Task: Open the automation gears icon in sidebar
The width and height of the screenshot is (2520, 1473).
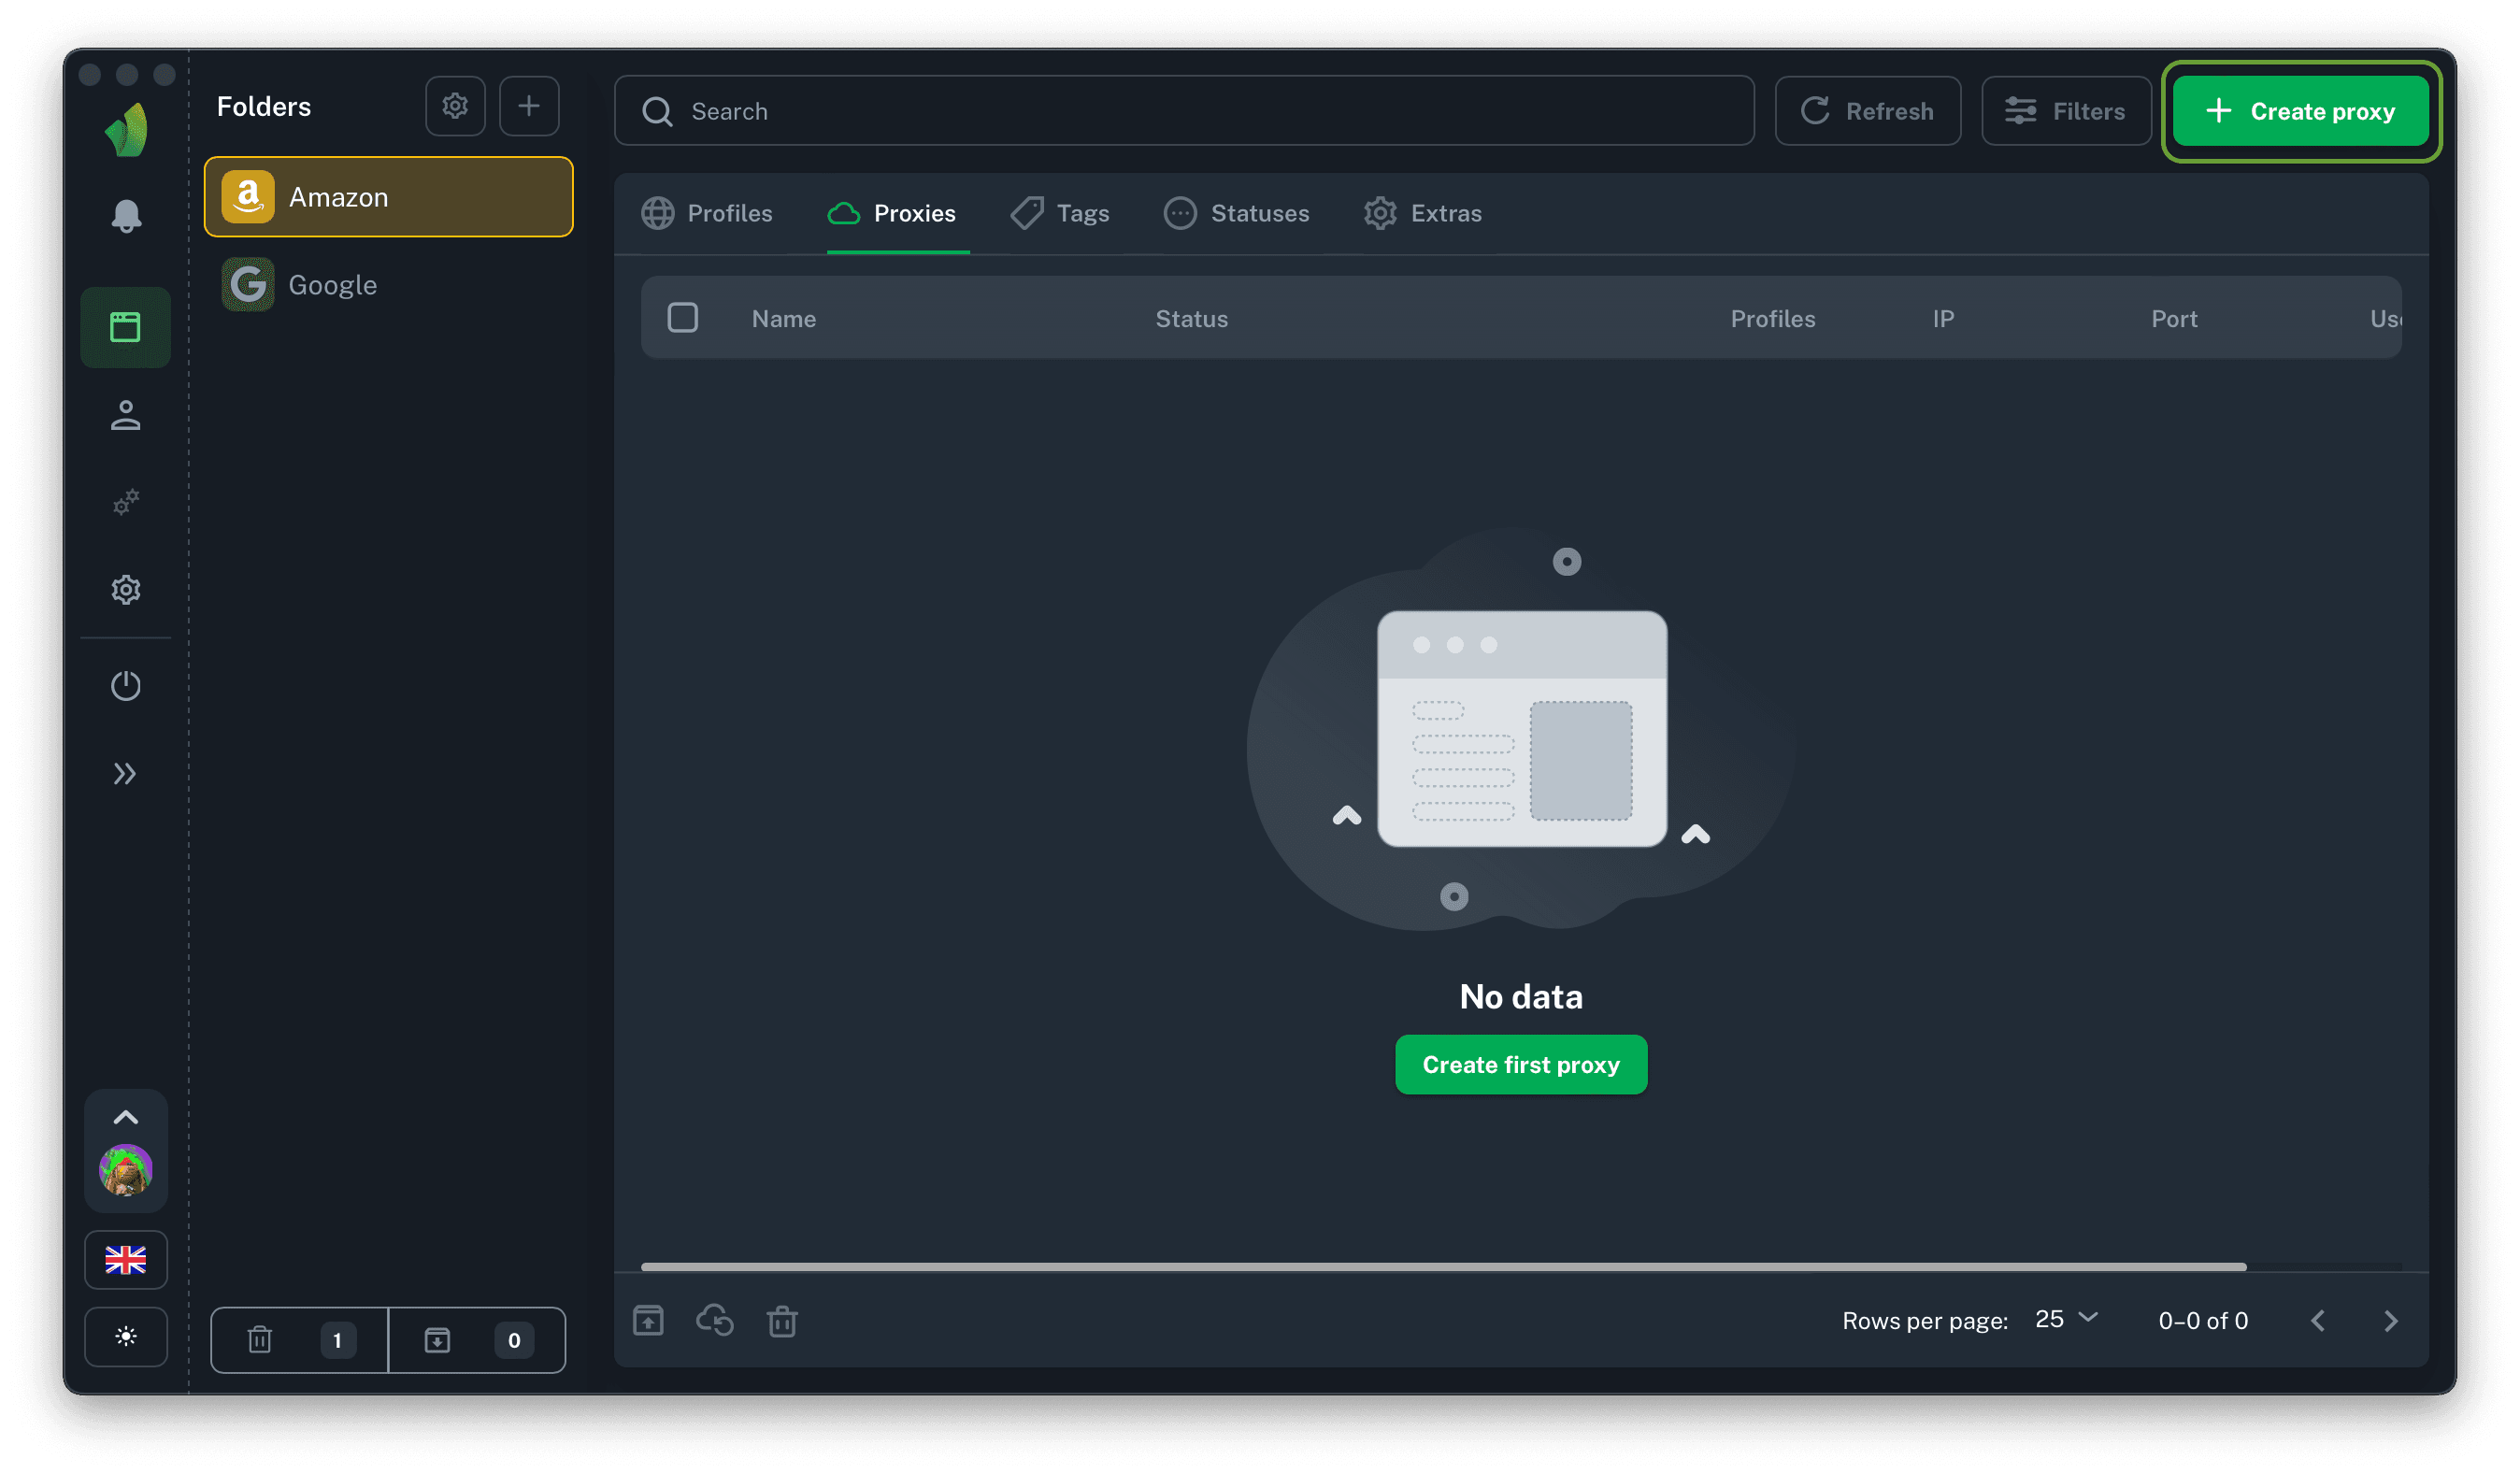Action: click(x=126, y=502)
